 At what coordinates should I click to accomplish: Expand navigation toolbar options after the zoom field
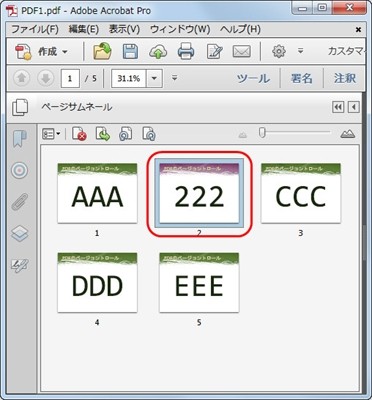tap(174, 78)
